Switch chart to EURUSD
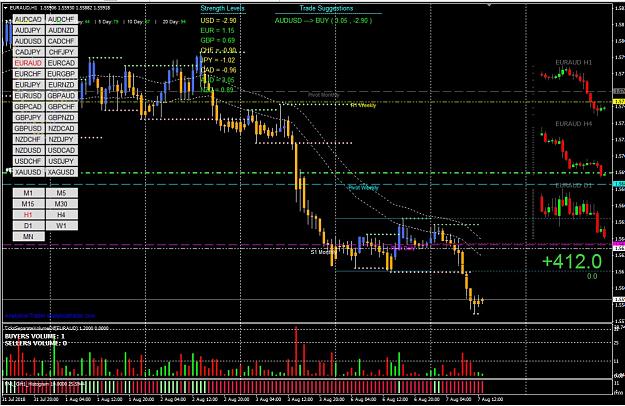 [x=28, y=96]
